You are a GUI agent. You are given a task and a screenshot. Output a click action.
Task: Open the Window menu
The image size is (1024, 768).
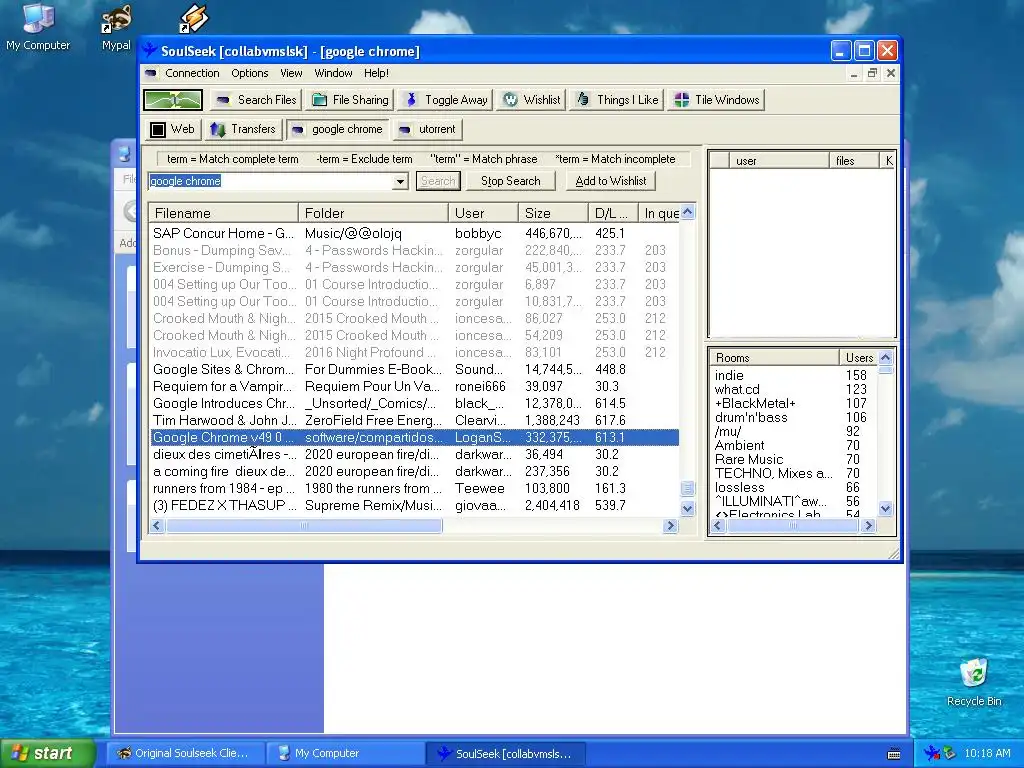333,73
